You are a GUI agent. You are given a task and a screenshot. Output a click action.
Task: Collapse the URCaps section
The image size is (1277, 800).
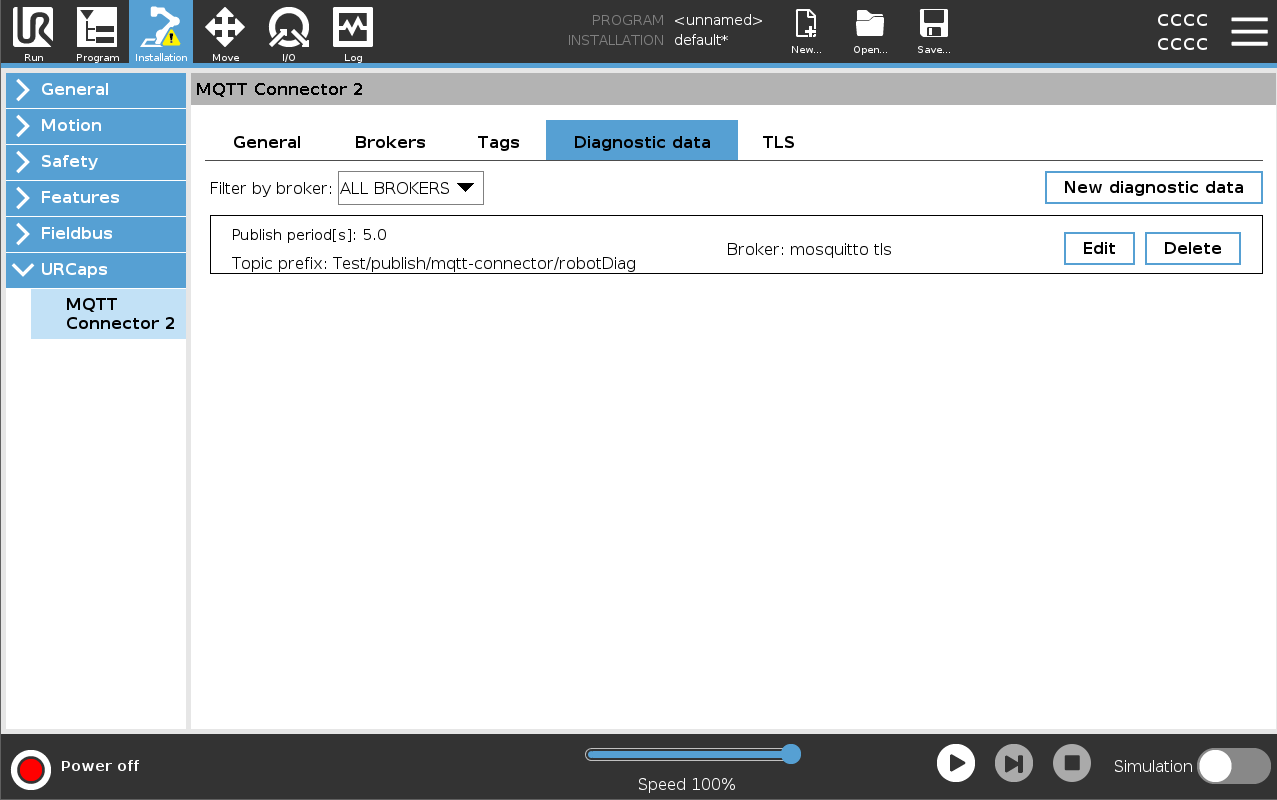[96, 269]
